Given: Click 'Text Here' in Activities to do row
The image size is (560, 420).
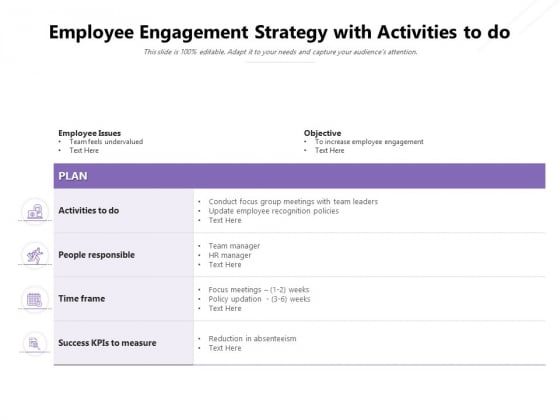Looking at the screenshot, I should click(225, 220).
